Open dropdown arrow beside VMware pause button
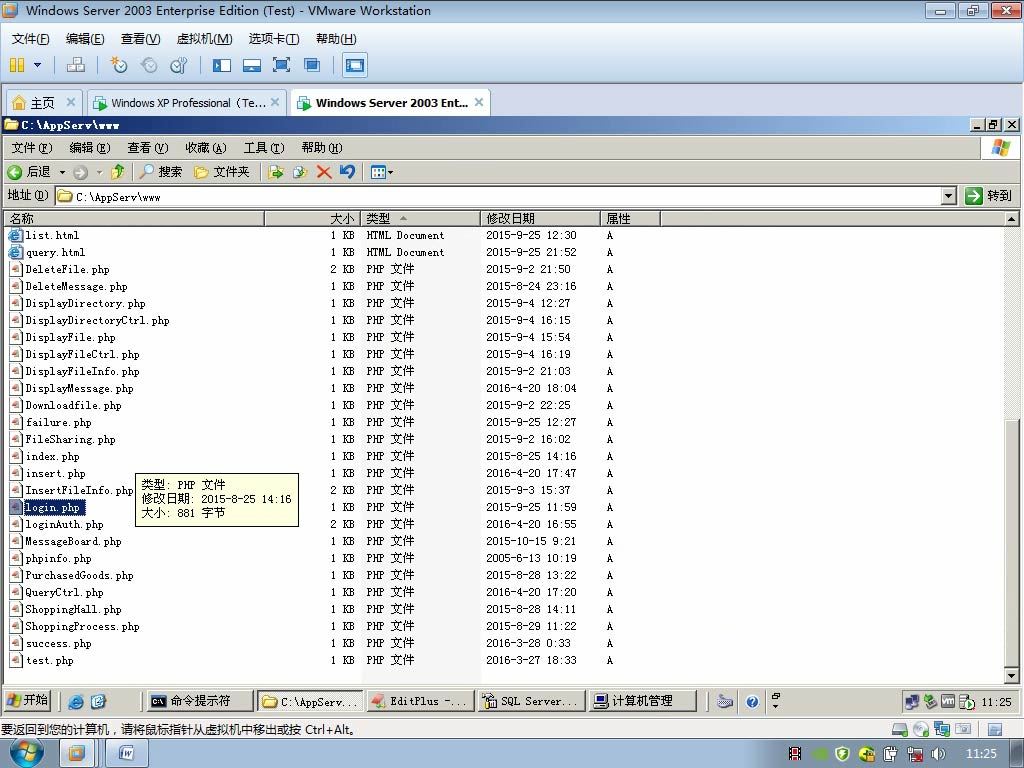Image resolution: width=1024 pixels, height=768 pixels. pos(37,65)
